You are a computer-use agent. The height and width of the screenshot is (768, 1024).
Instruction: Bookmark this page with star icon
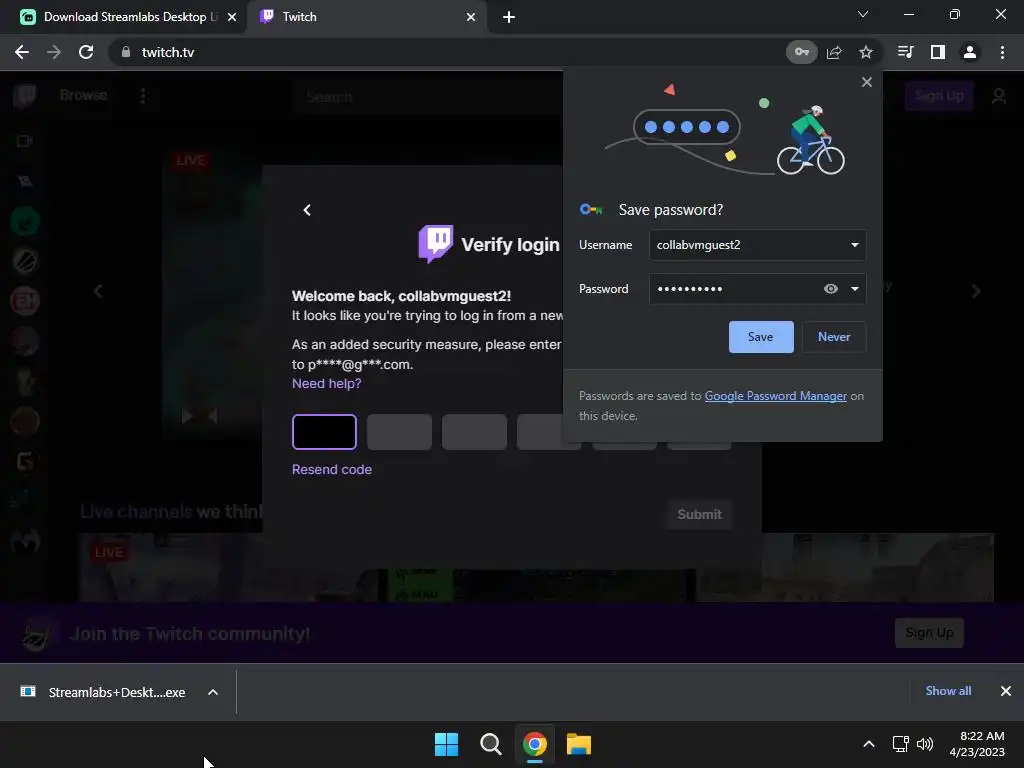(866, 52)
